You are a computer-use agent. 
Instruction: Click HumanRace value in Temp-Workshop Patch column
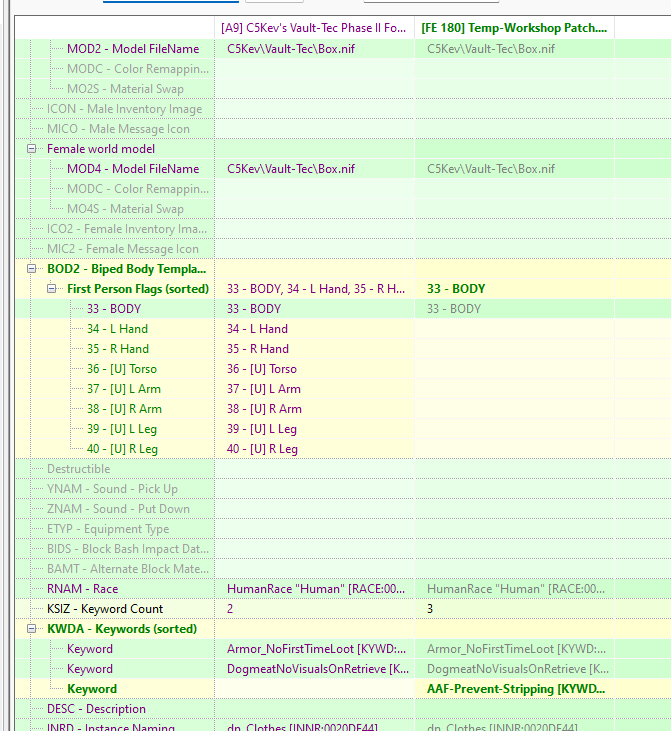(516, 589)
